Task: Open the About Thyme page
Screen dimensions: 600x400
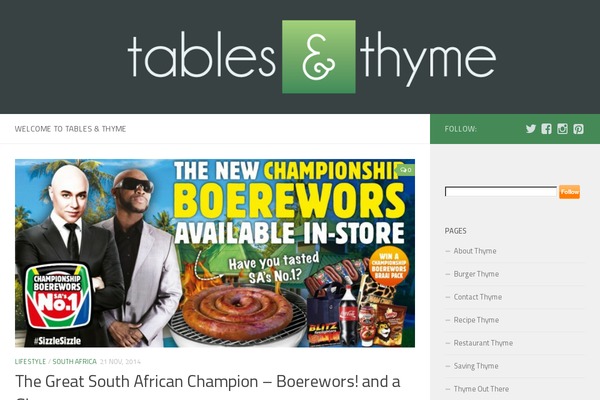Action: 474,251
